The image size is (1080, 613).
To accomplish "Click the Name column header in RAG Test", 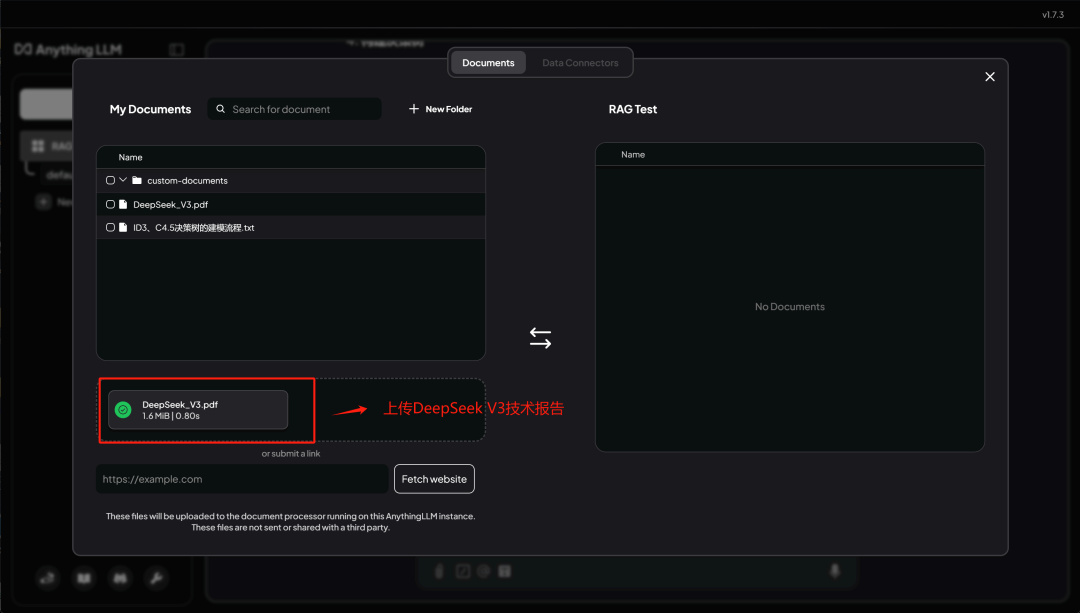I will (633, 154).
